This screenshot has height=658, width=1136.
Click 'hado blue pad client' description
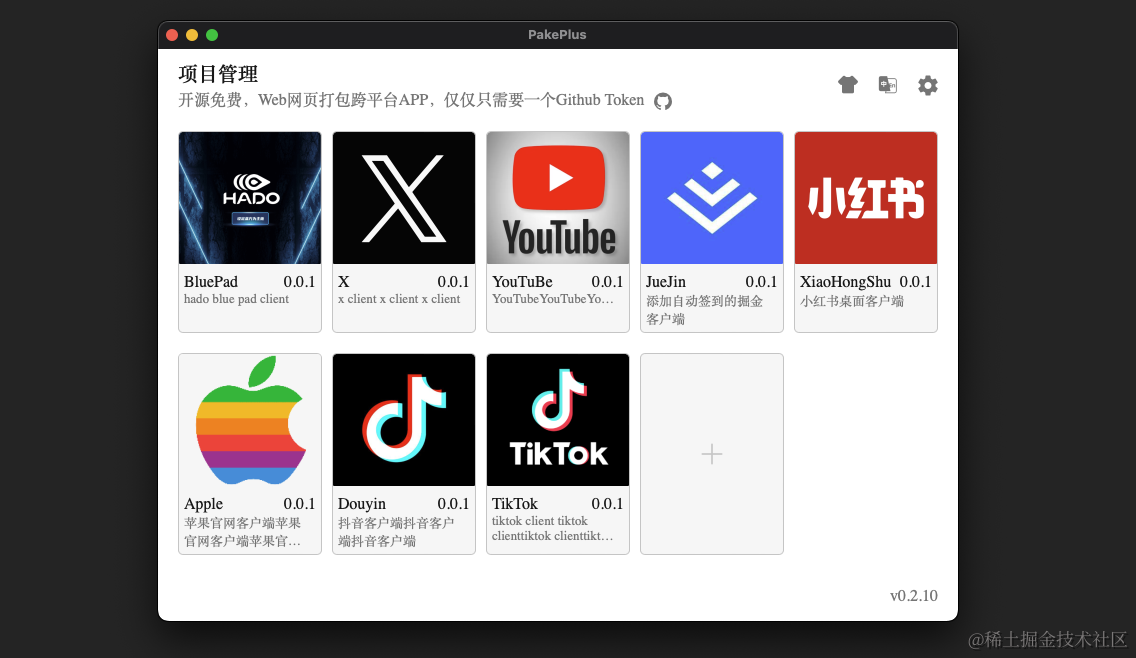coord(236,299)
